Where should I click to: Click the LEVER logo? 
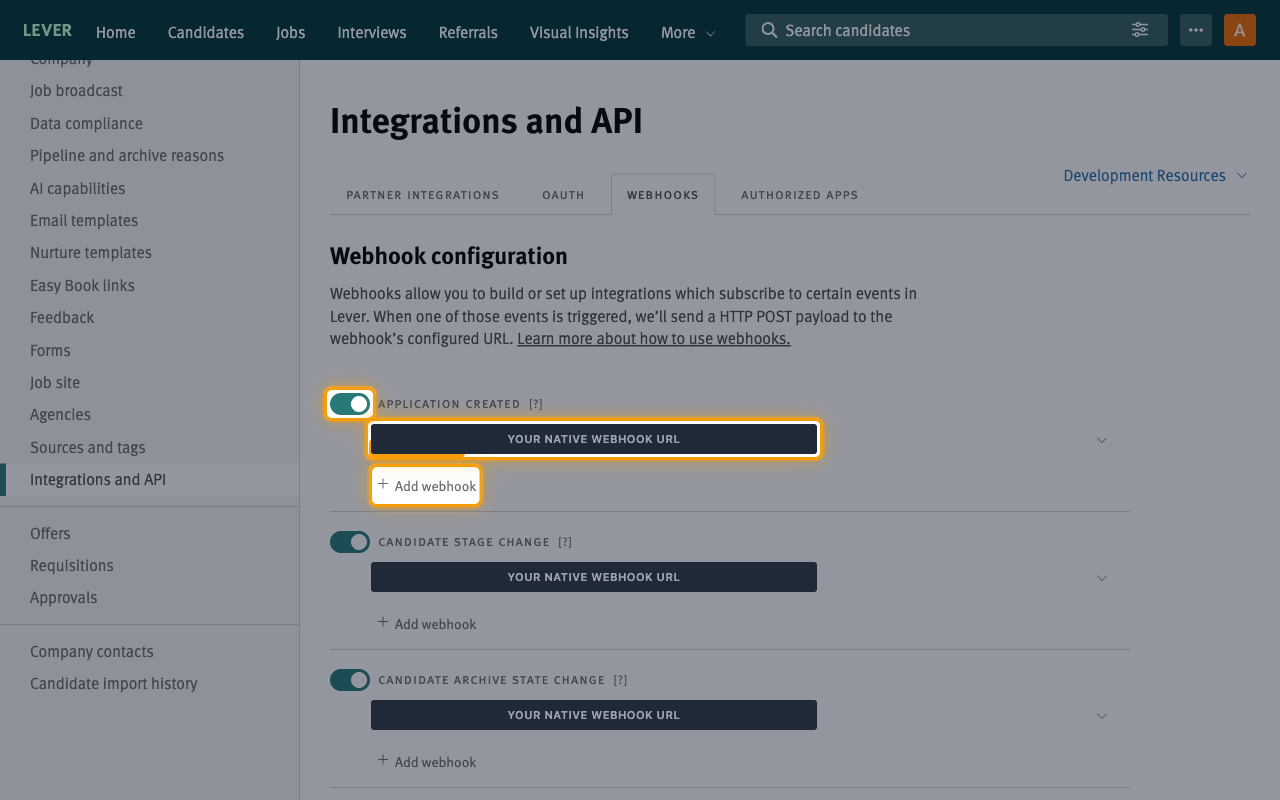pos(47,30)
